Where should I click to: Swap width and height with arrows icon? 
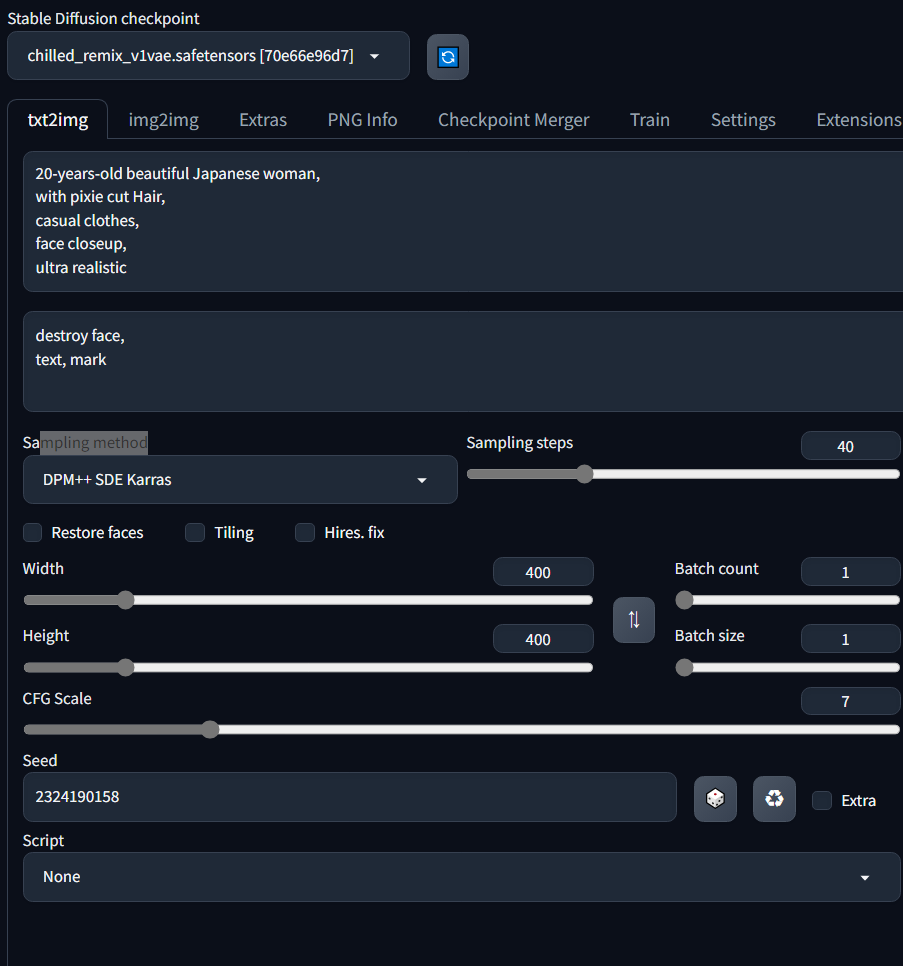click(634, 620)
